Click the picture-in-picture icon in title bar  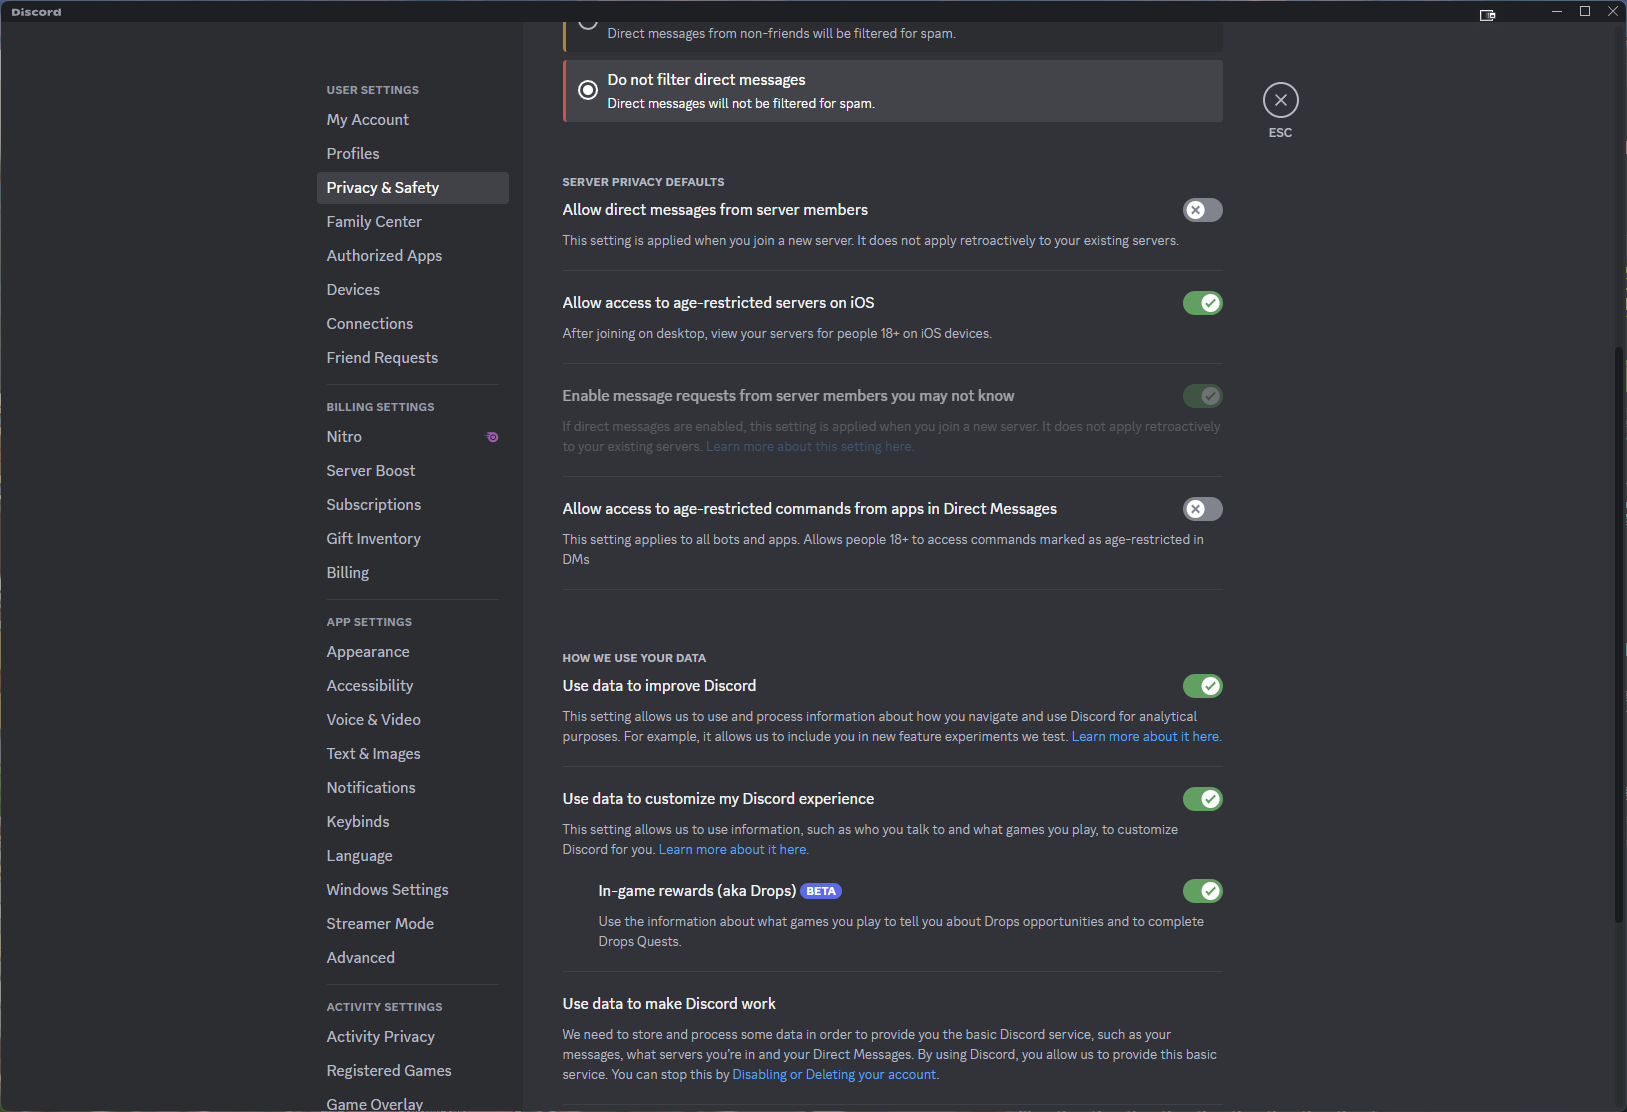[x=1487, y=14]
